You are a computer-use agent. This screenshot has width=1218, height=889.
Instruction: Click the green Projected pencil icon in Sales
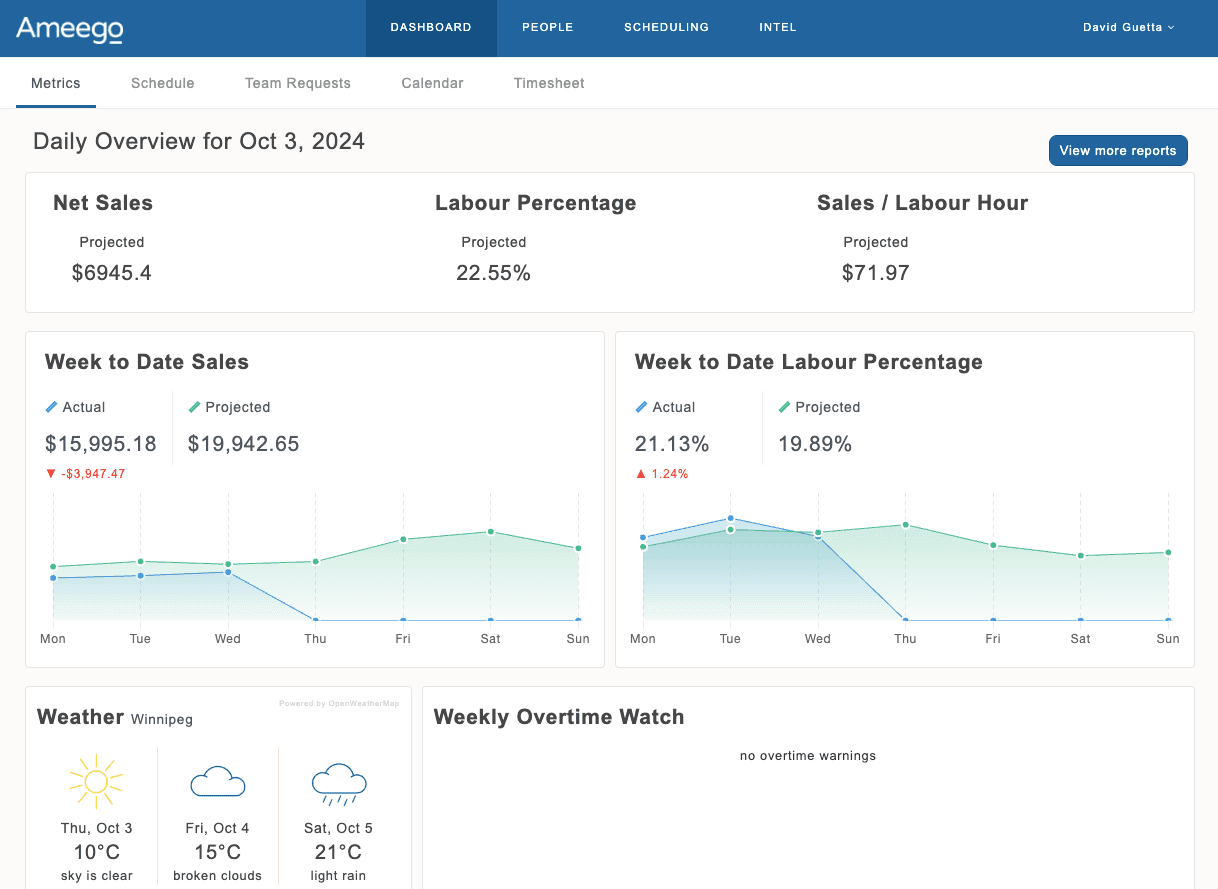click(194, 407)
